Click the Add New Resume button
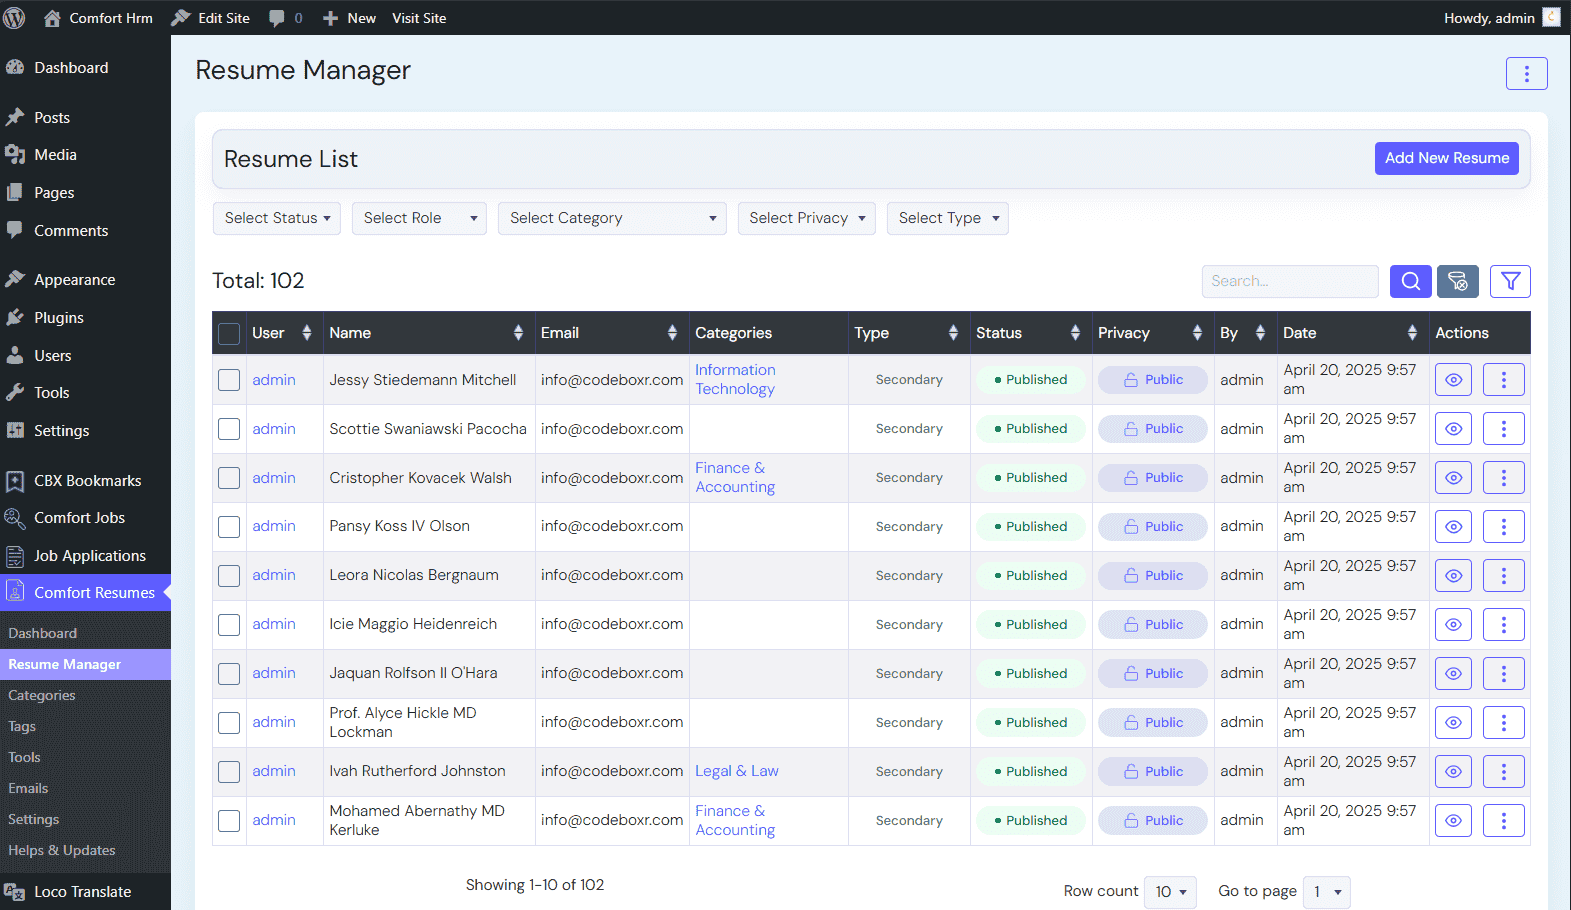 pos(1446,158)
